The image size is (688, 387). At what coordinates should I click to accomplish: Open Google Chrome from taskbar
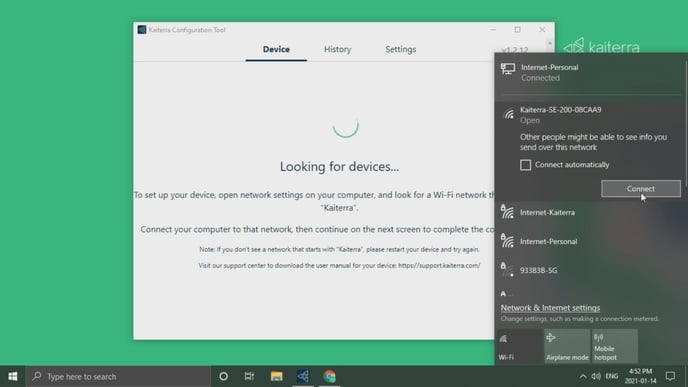click(x=330, y=376)
